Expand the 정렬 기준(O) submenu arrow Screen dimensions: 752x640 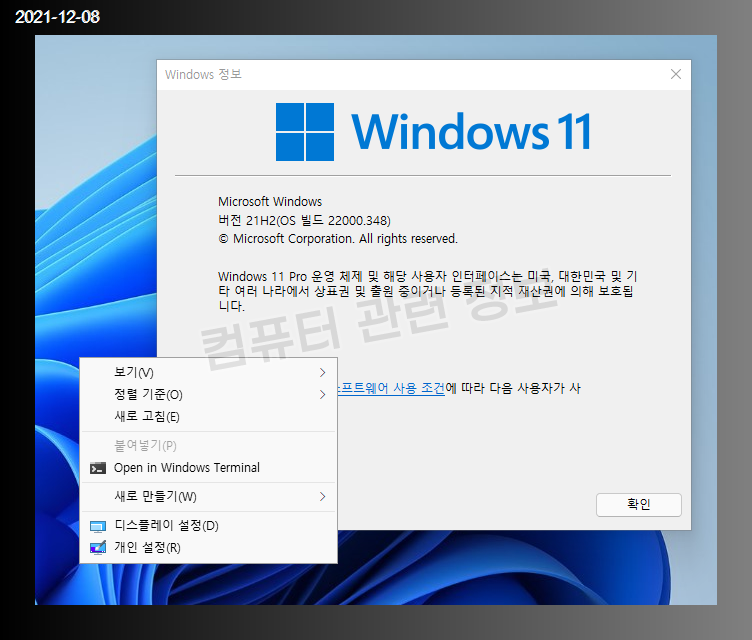point(322,394)
